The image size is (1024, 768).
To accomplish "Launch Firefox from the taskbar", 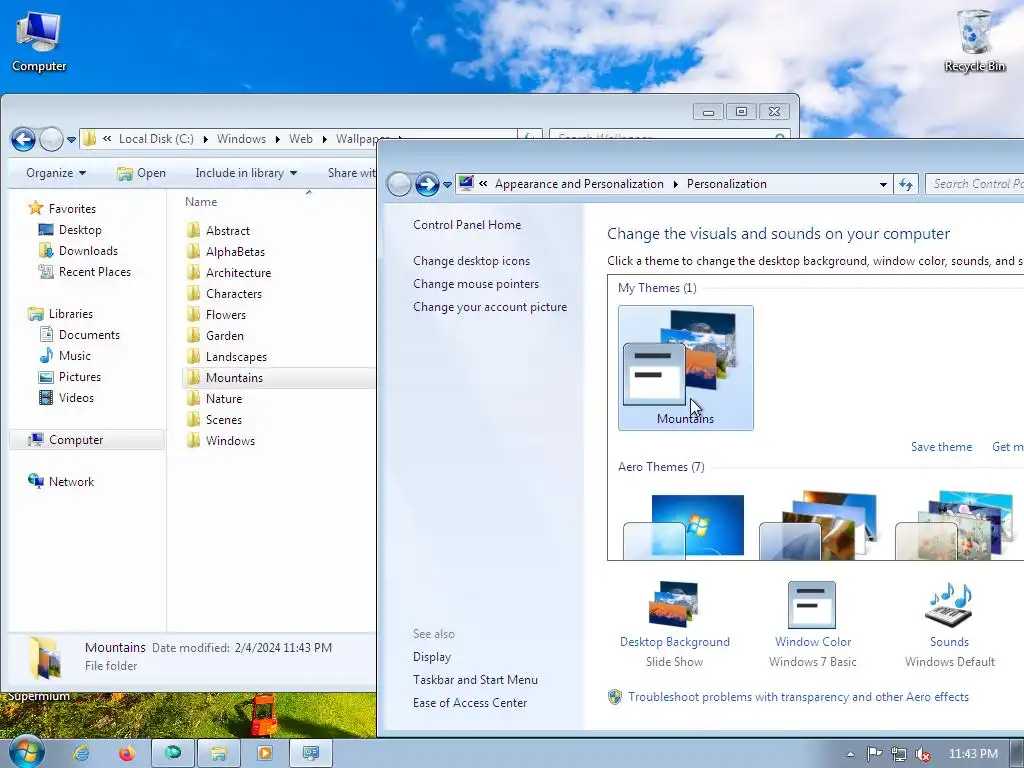I will pos(126,754).
